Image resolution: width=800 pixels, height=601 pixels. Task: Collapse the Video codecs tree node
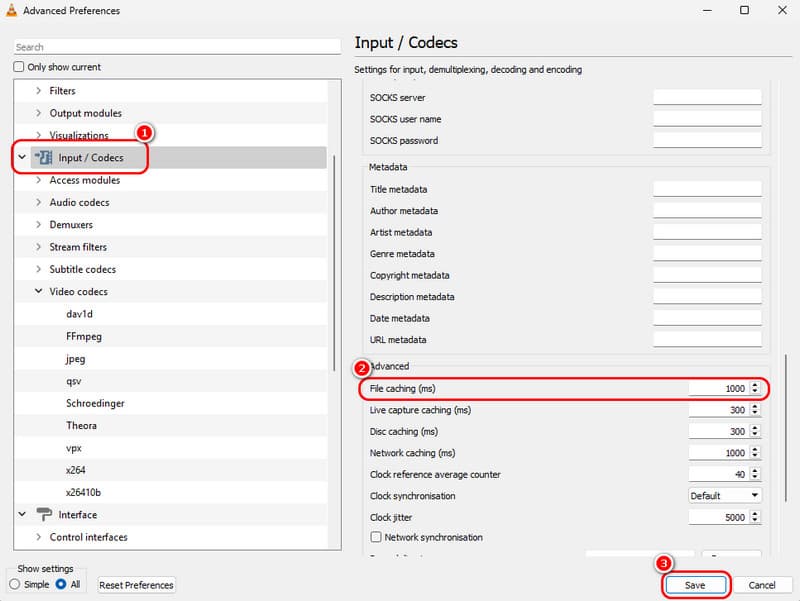(38, 292)
